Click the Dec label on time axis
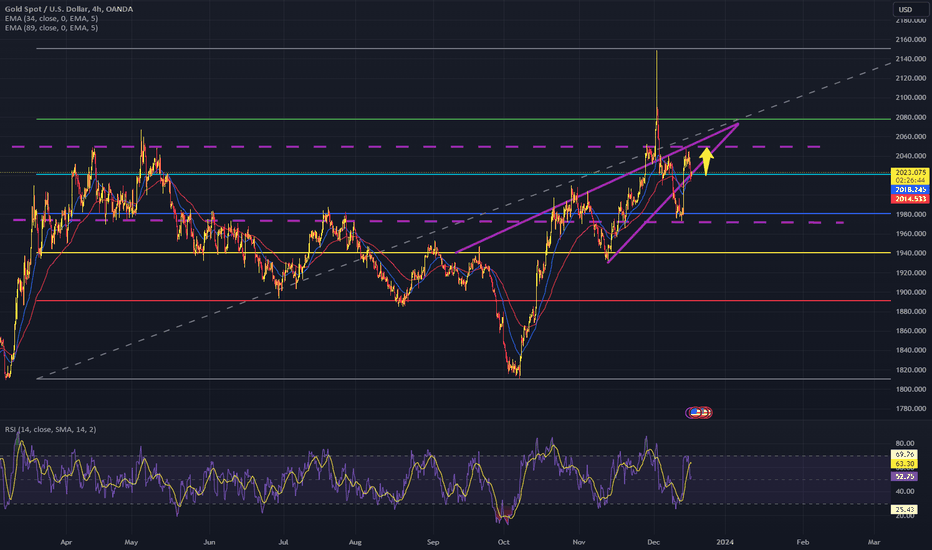 pyautogui.click(x=654, y=542)
